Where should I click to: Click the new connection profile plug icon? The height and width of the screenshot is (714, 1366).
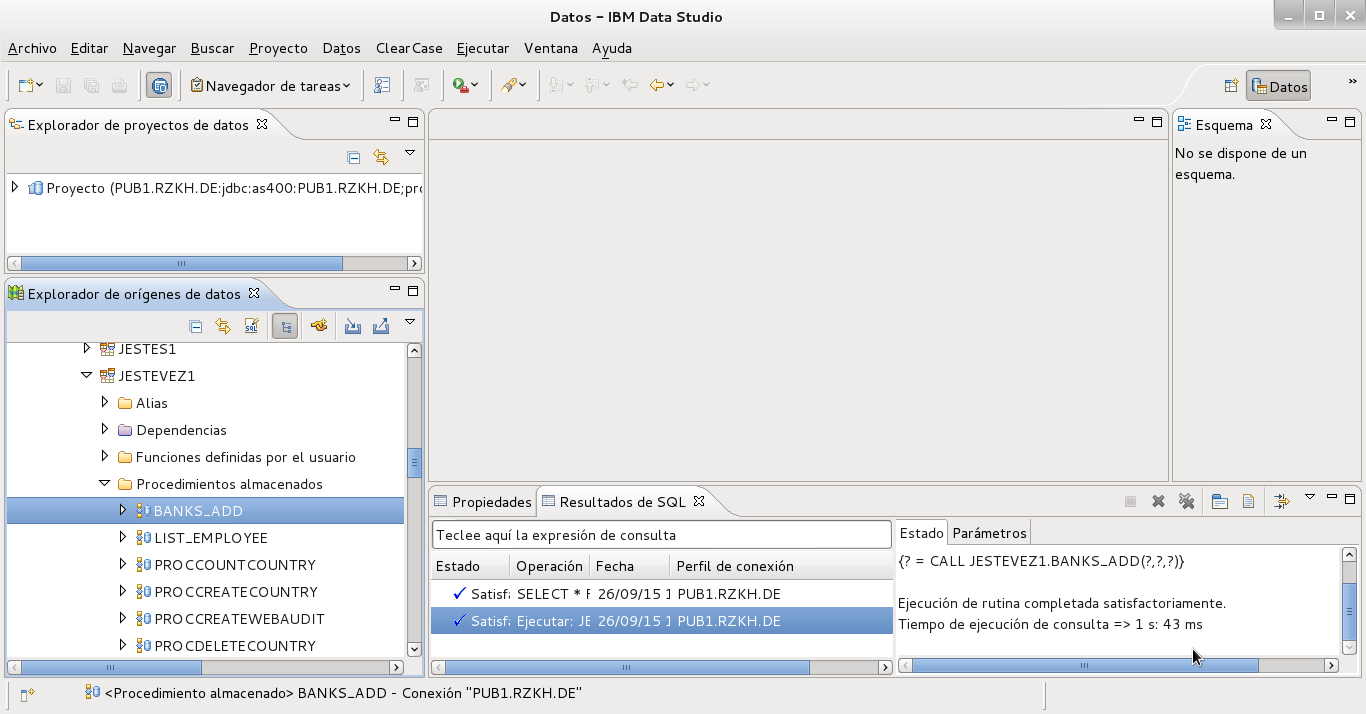[x=319, y=326]
